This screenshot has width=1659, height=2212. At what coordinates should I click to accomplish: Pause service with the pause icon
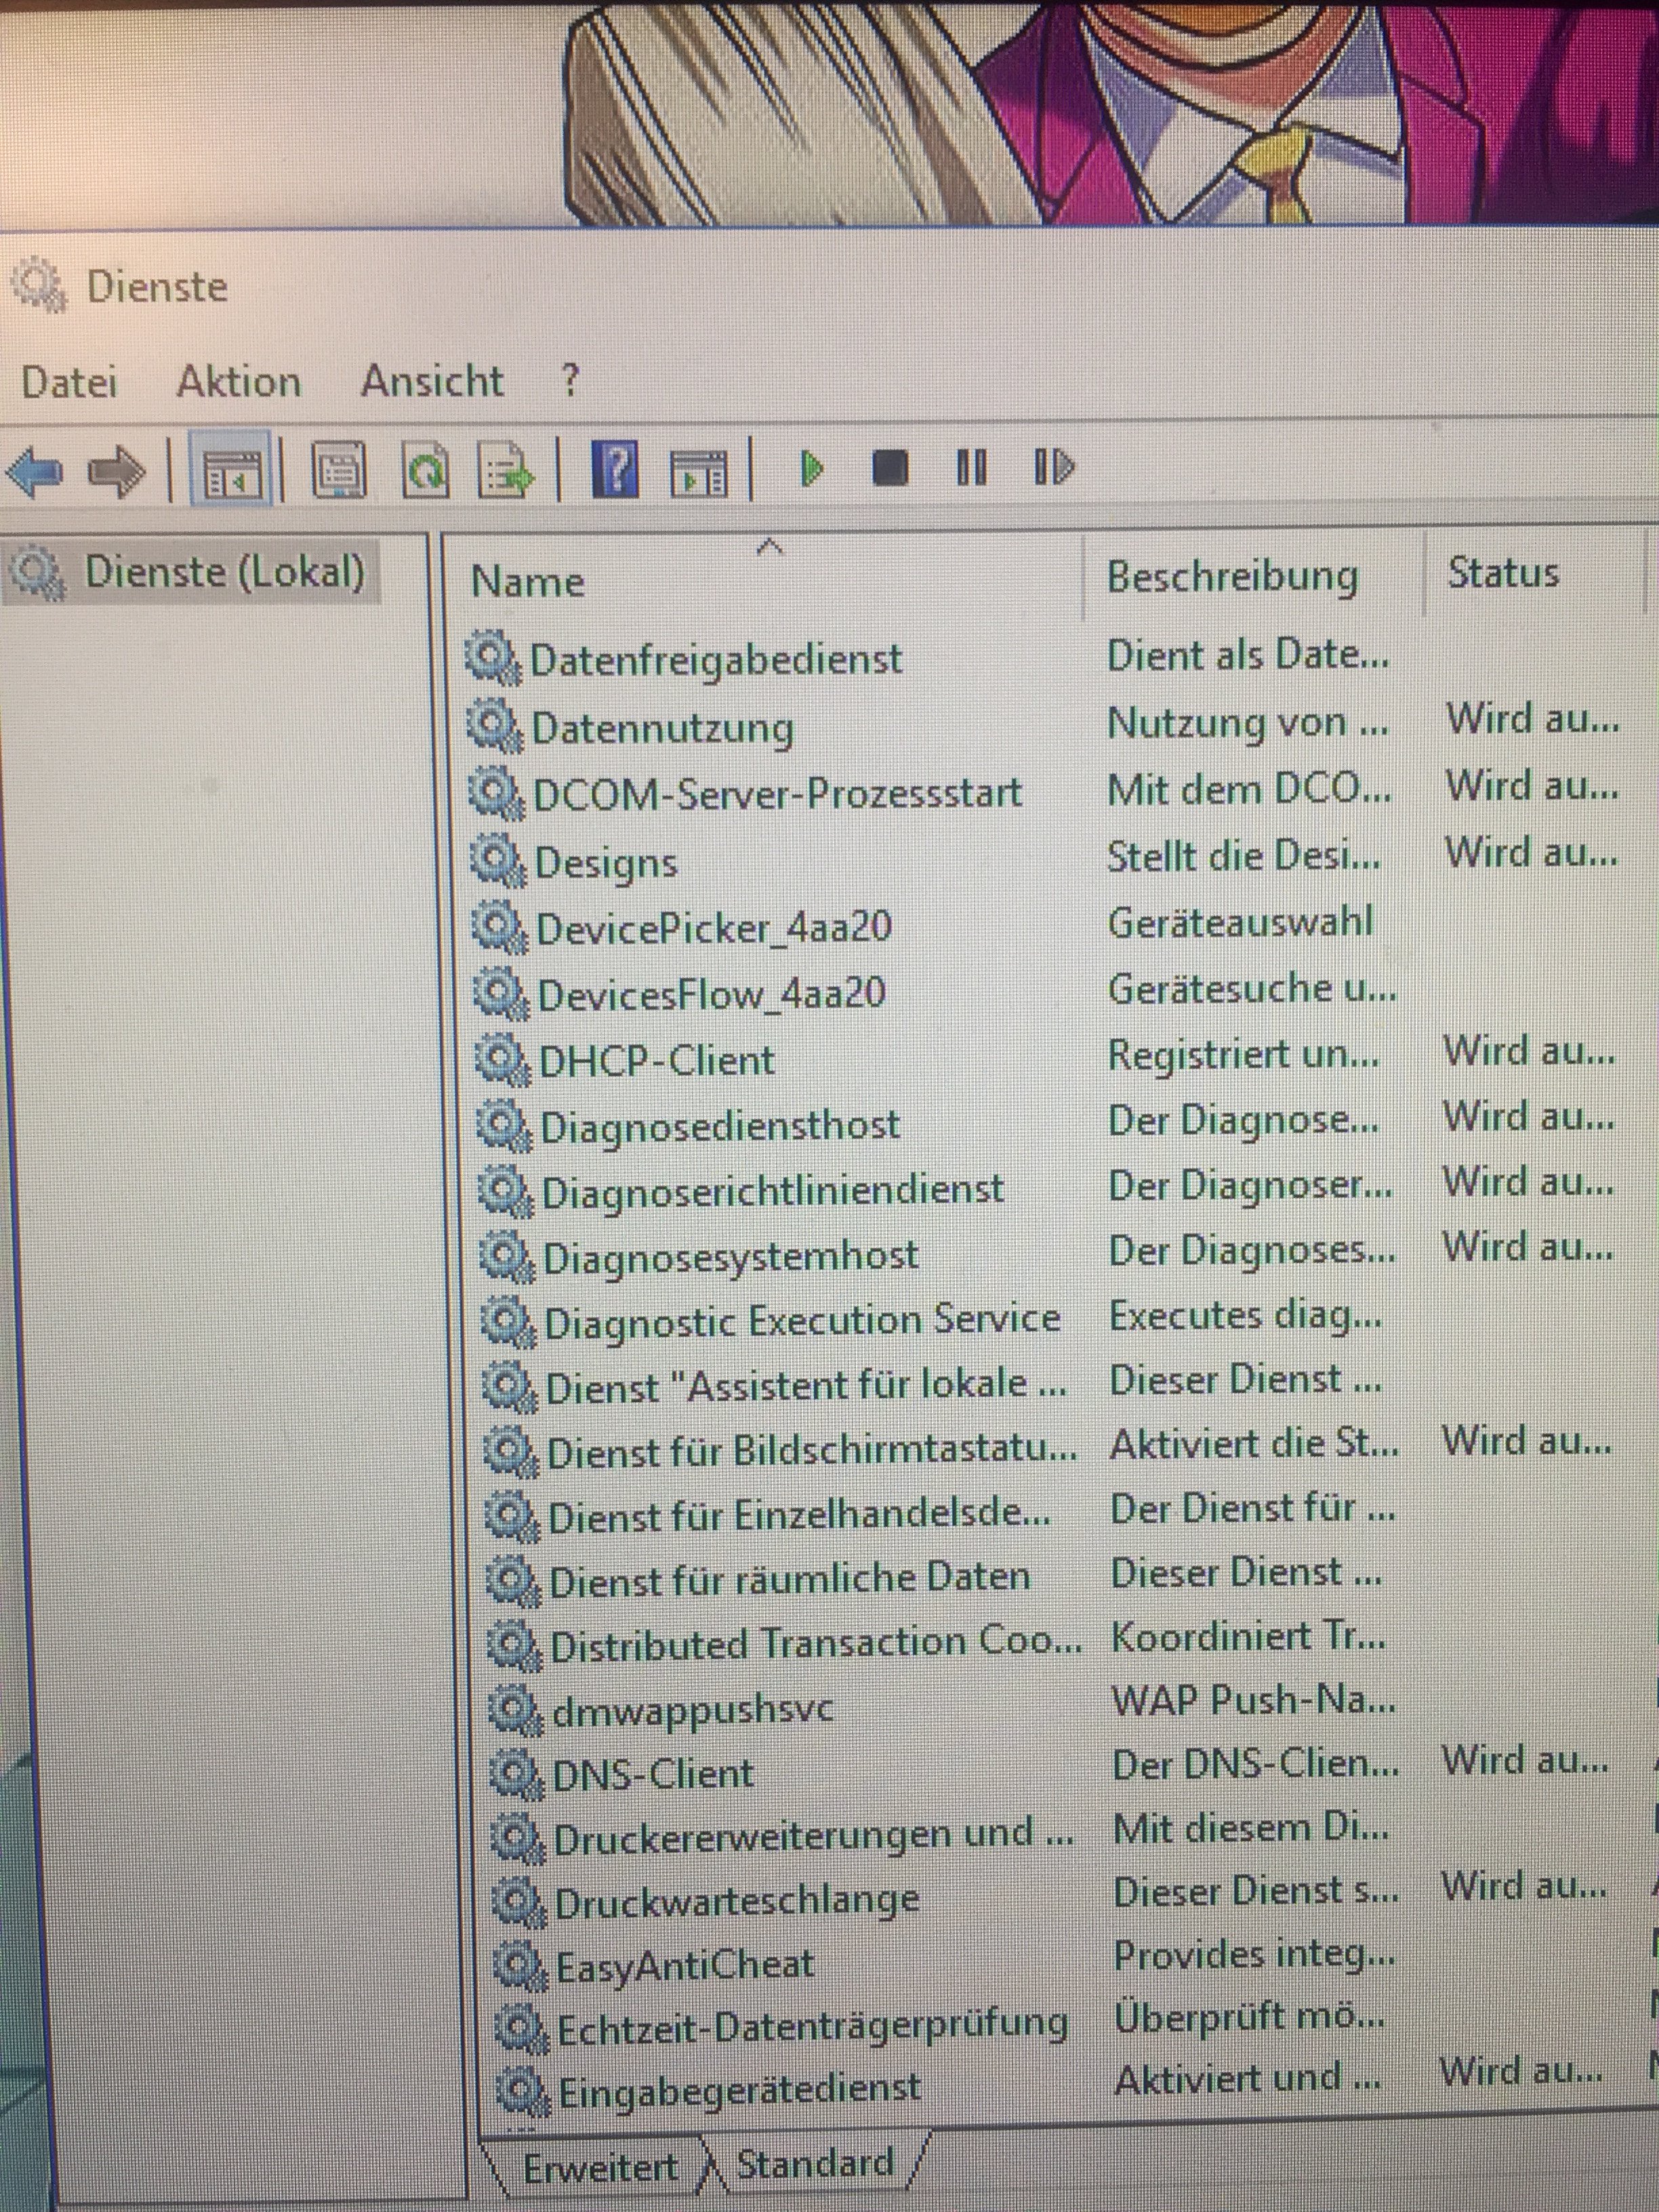[x=970, y=467]
